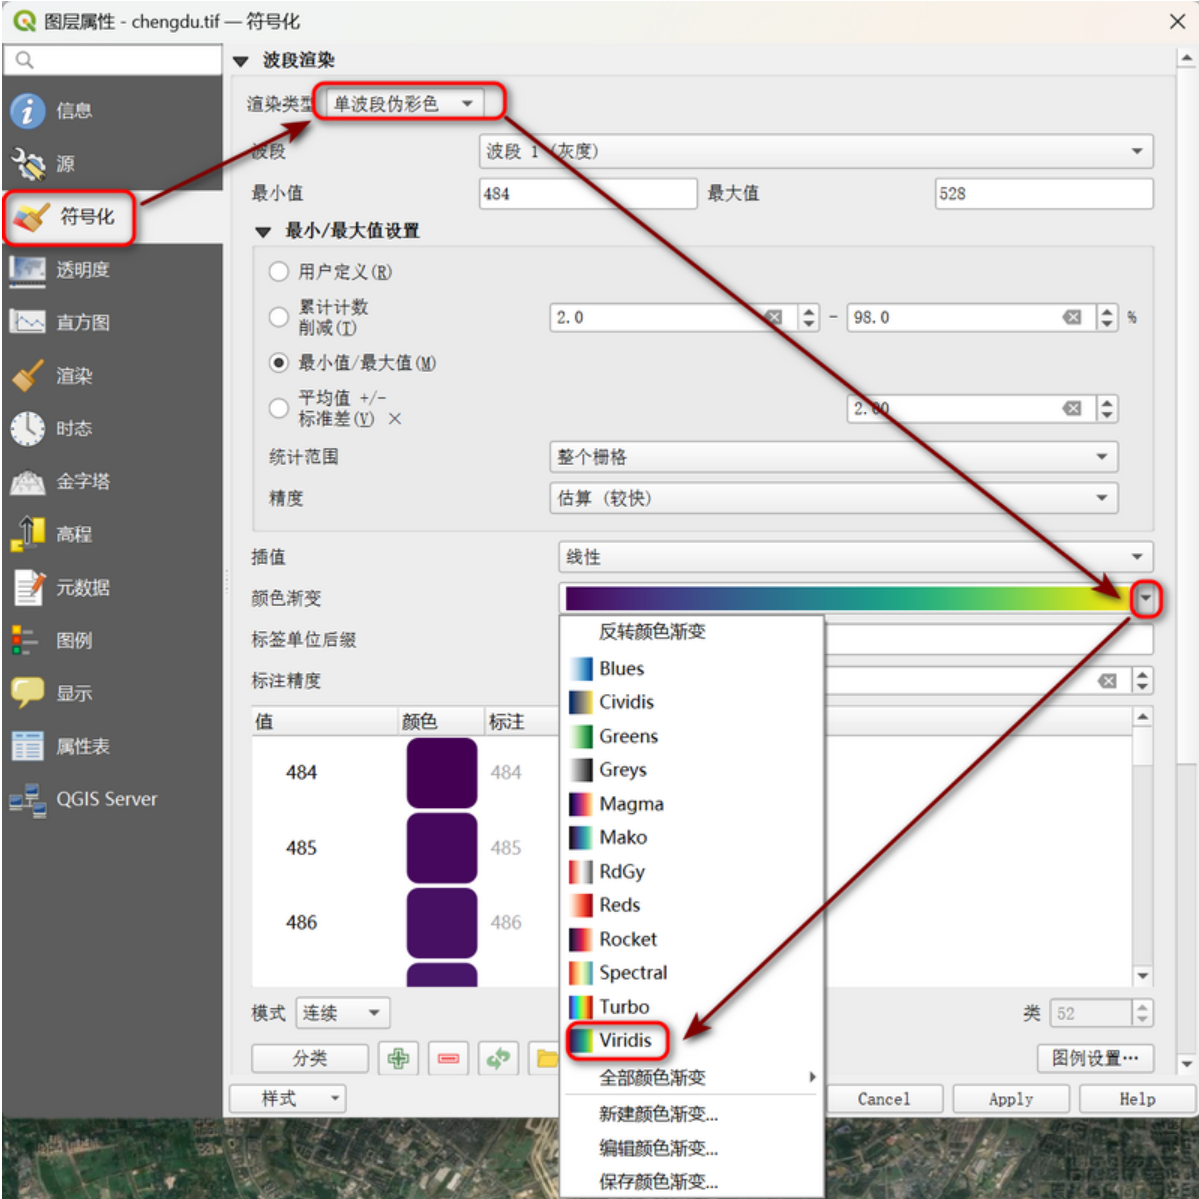Screen dimensions: 1199x1199
Task: Click the 分类 classify button
Action: click(310, 1058)
